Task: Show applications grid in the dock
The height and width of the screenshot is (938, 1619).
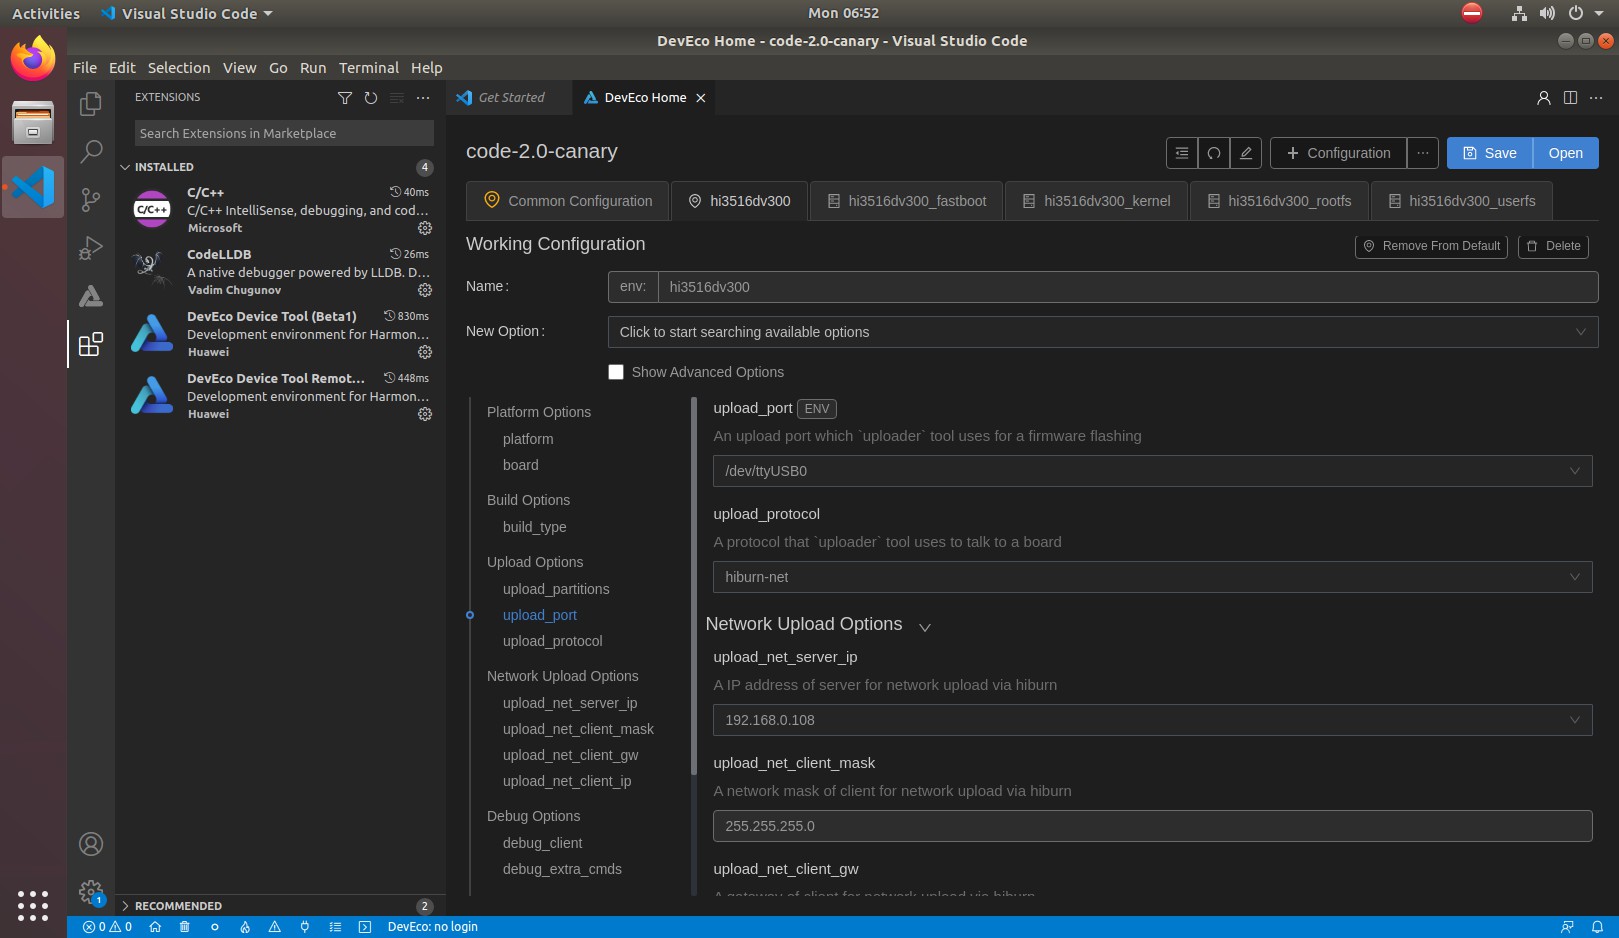Action: coord(33,905)
